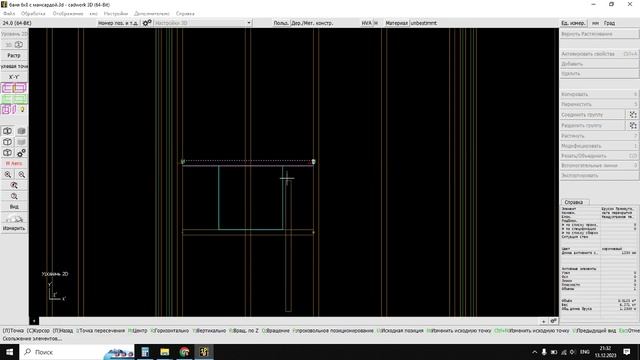The width and height of the screenshot is (640, 360).
Task: Click the Экспортировать button
Action: 598,176
